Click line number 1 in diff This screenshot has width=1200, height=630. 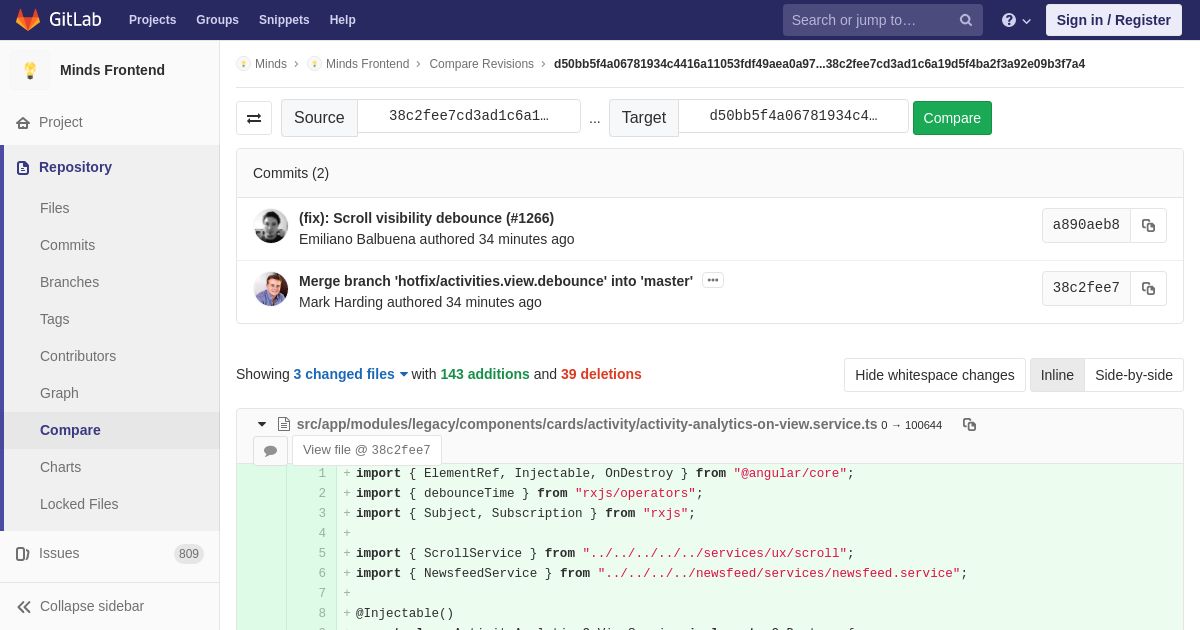[x=322, y=474]
